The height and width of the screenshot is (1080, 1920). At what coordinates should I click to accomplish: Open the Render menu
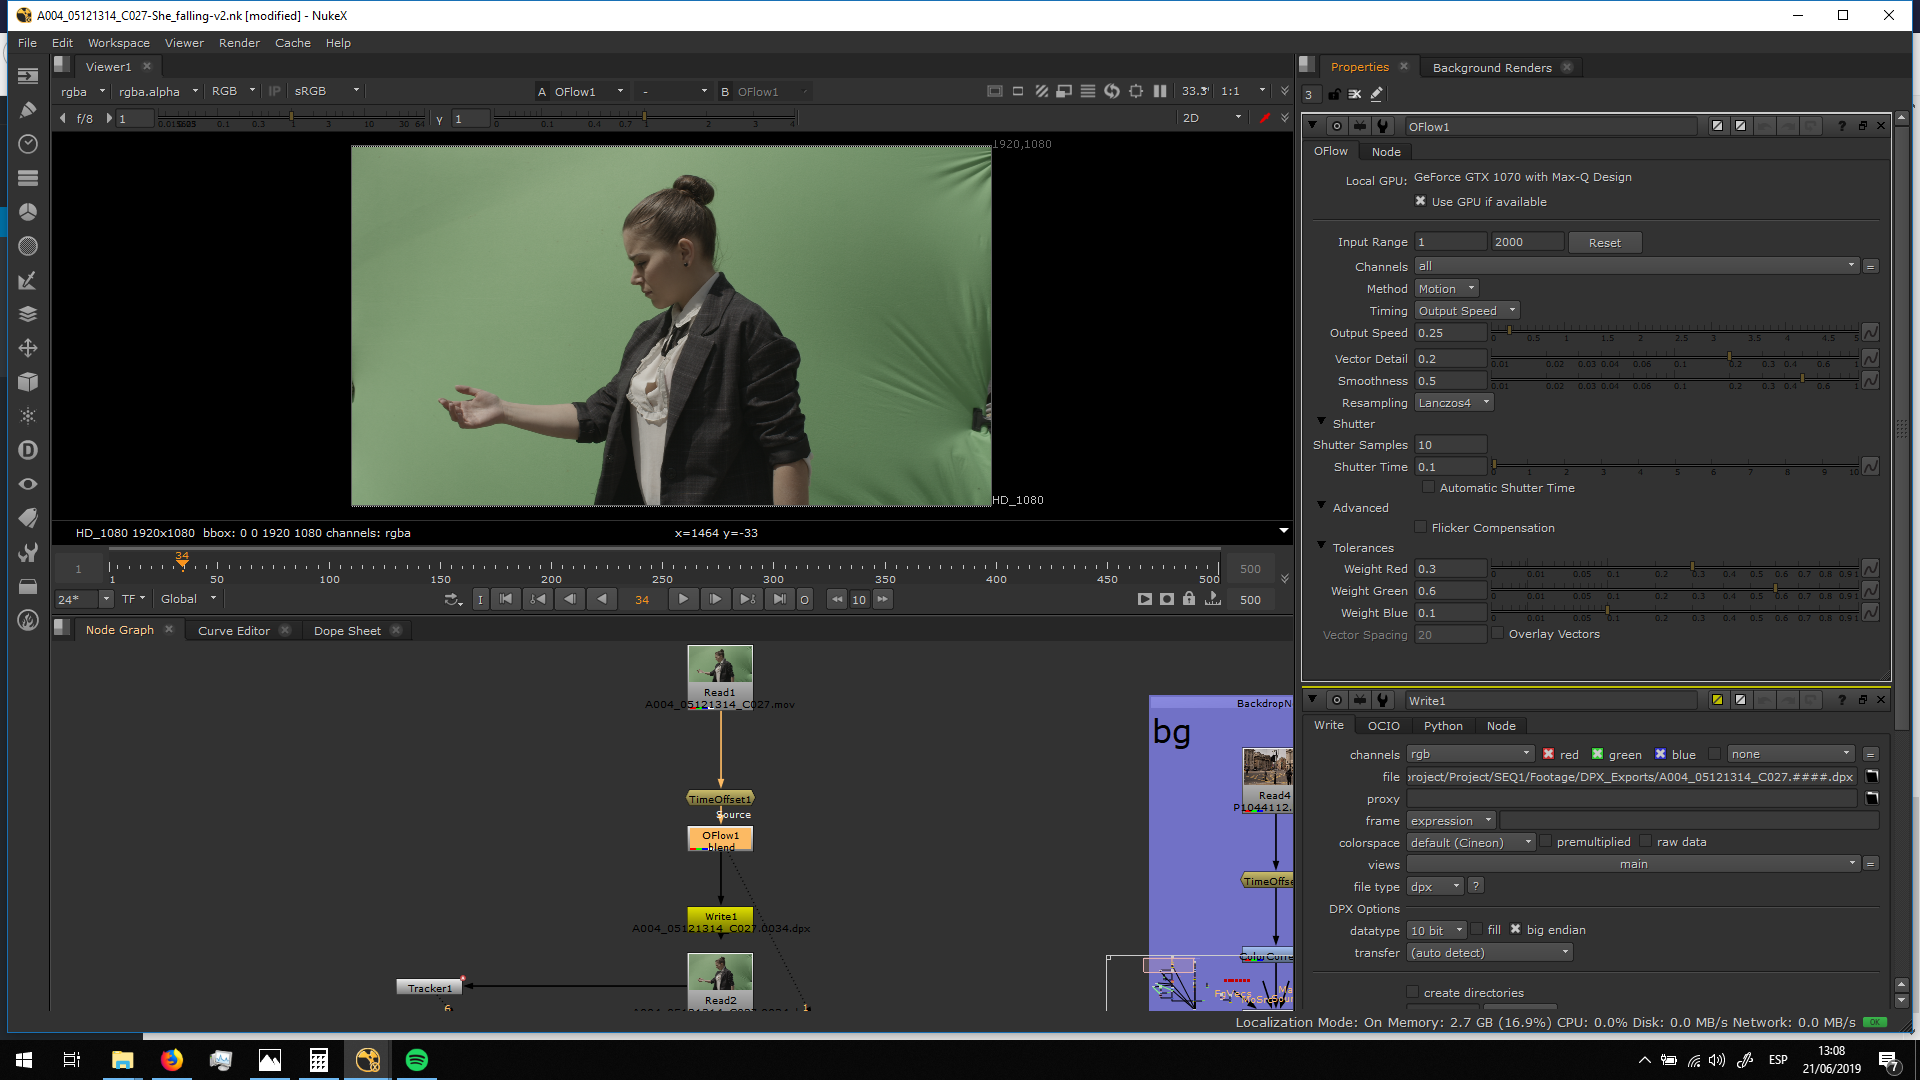[239, 43]
